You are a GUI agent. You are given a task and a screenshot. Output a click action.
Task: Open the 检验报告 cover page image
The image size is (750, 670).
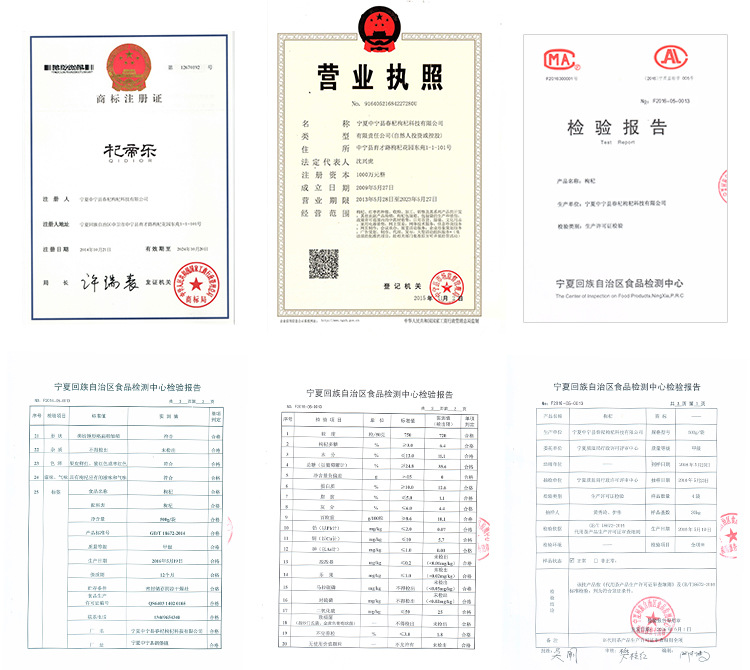pos(625,178)
